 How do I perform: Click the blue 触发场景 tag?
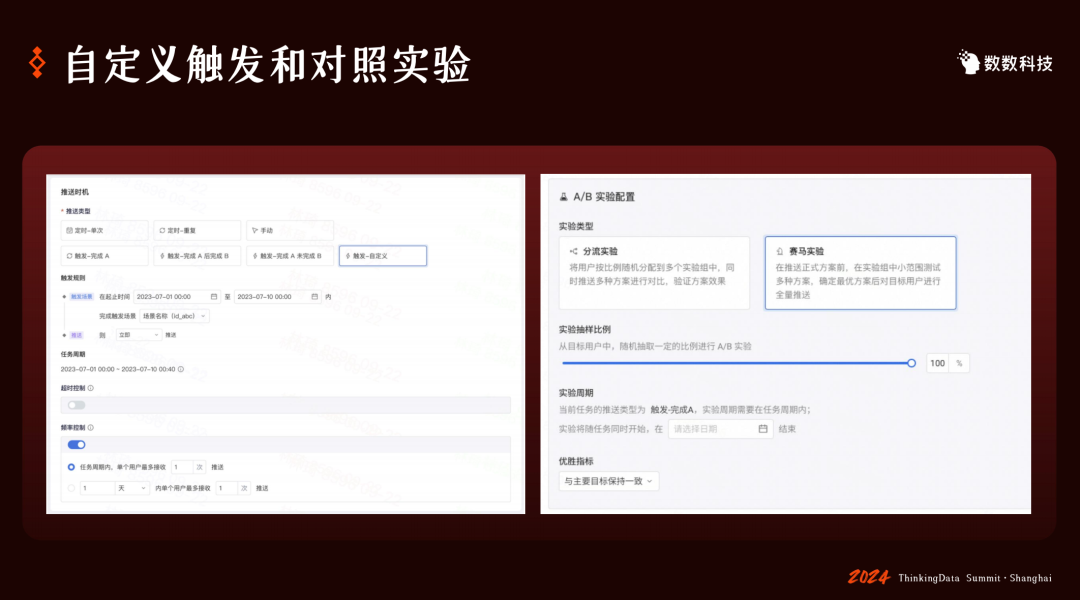click(81, 297)
